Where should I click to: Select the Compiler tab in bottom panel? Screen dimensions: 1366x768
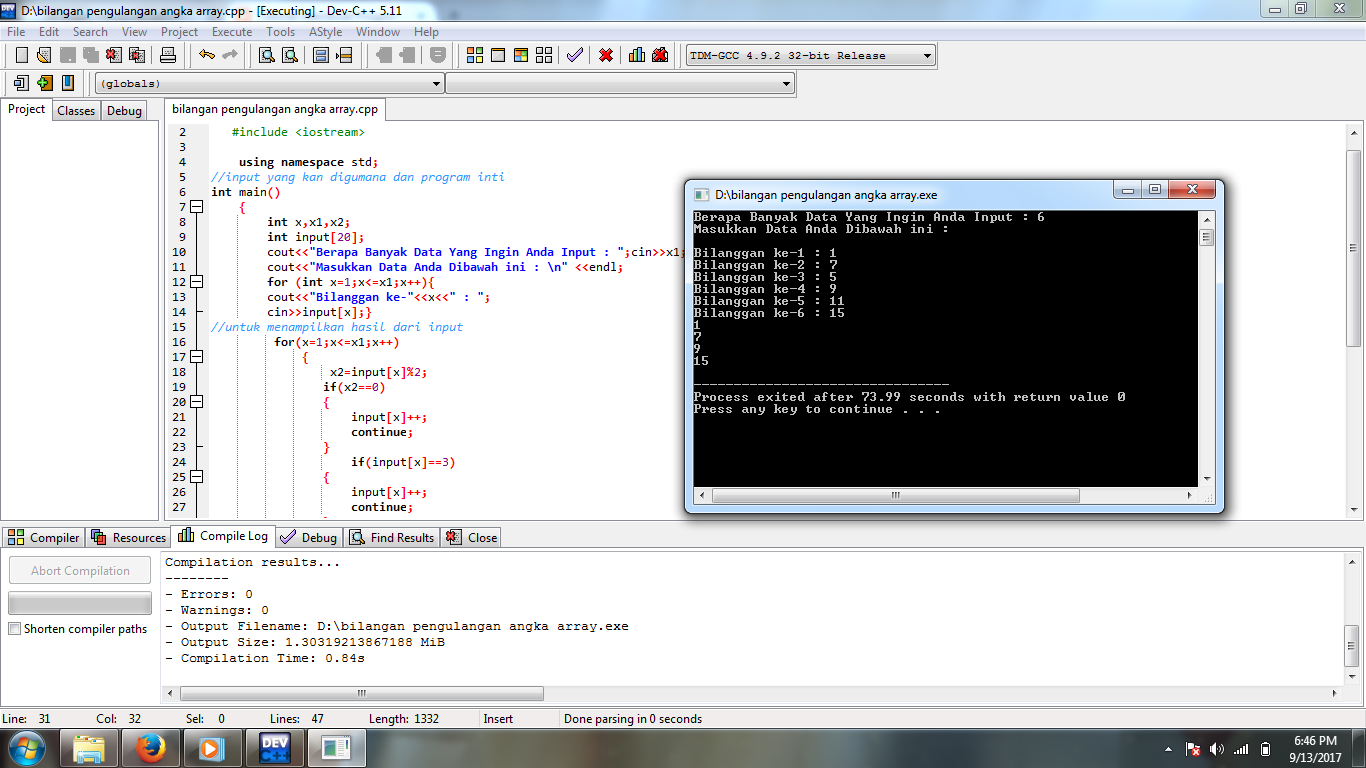pos(43,537)
